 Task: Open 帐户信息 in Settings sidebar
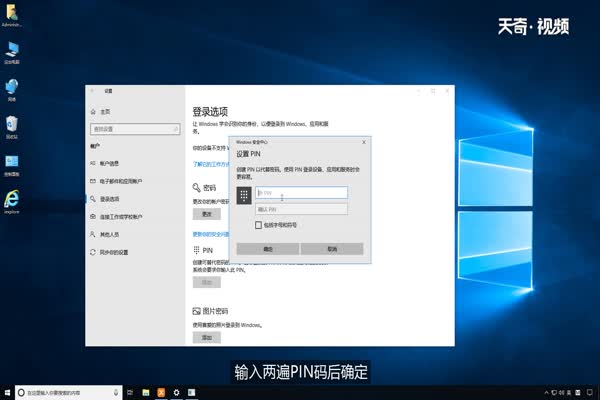[x=104, y=163]
